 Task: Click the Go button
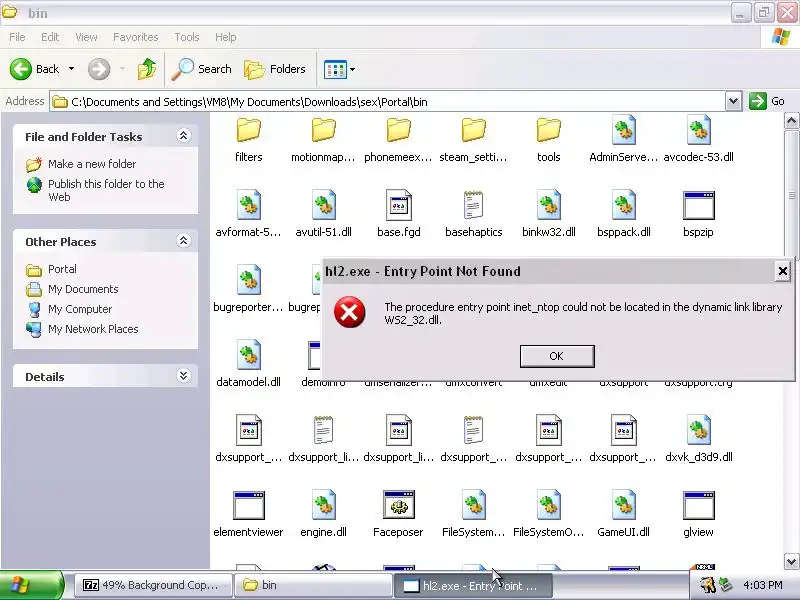(767, 101)
